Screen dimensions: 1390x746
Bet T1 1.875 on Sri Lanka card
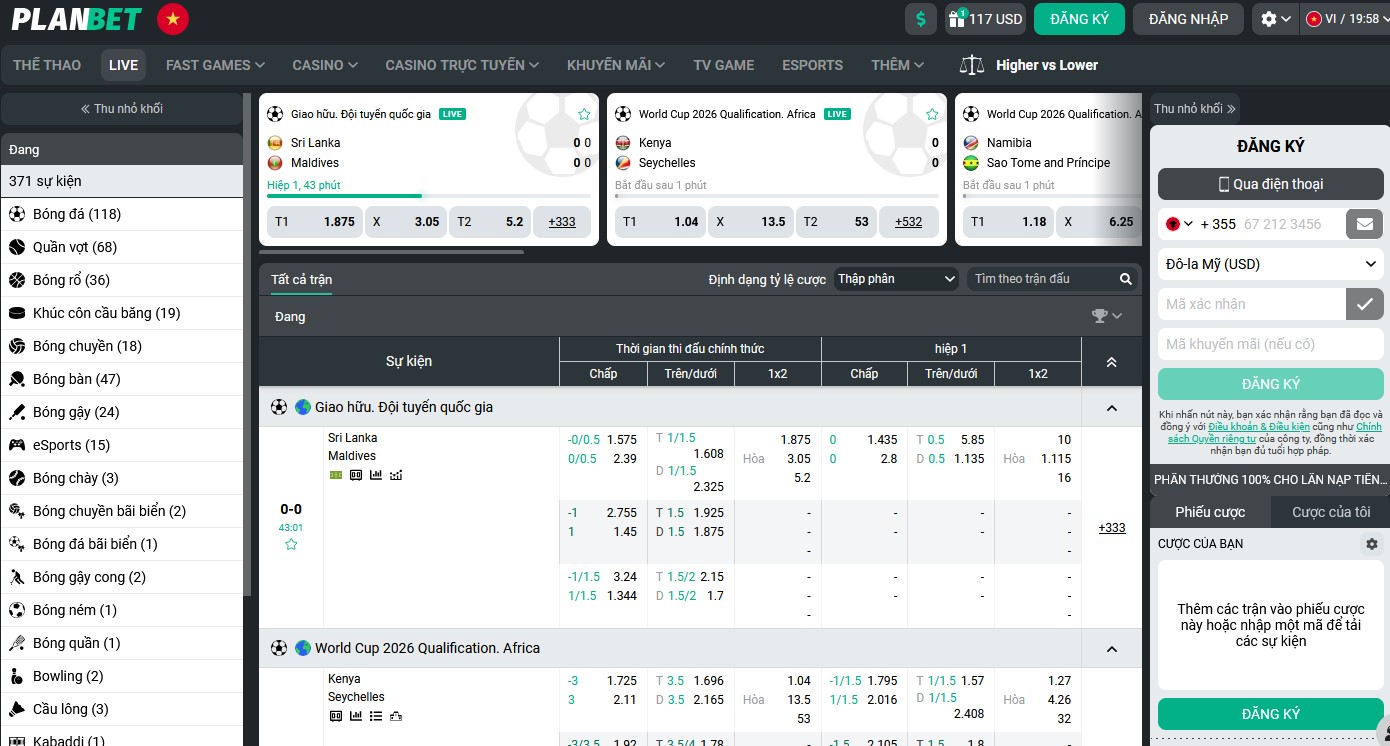[x=314, y=222]
